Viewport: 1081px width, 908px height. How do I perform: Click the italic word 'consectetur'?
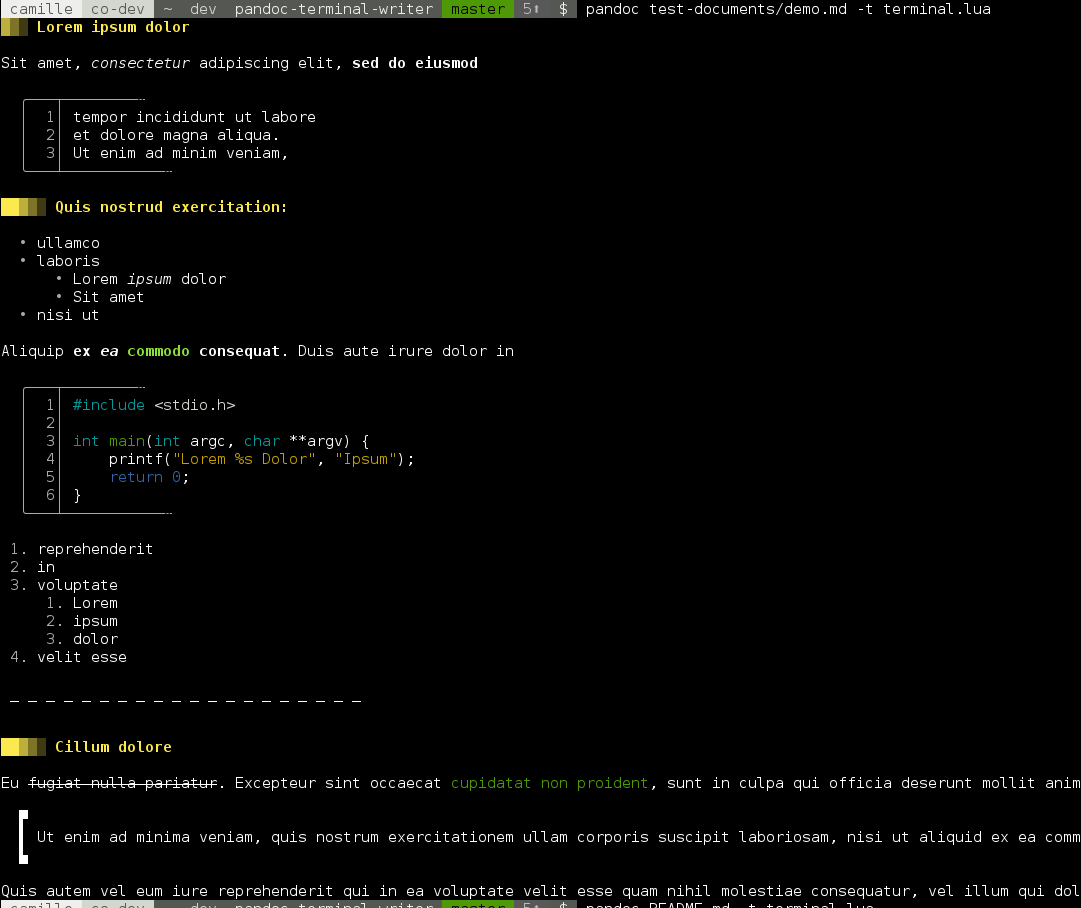tap(140, 63)
